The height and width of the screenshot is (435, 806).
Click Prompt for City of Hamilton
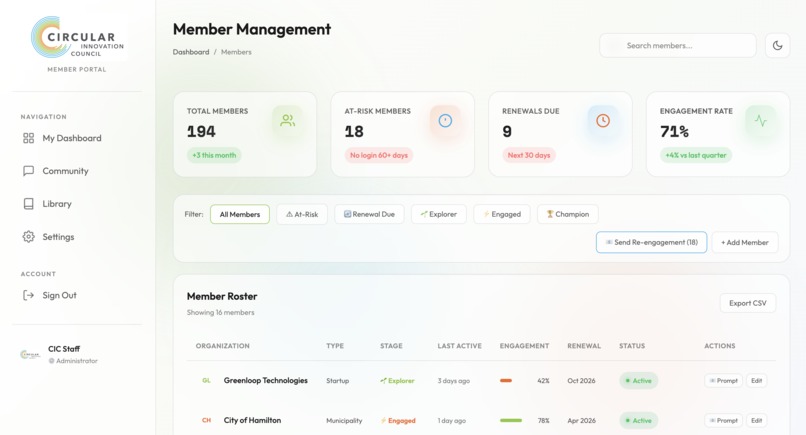[x=723, y=420]
